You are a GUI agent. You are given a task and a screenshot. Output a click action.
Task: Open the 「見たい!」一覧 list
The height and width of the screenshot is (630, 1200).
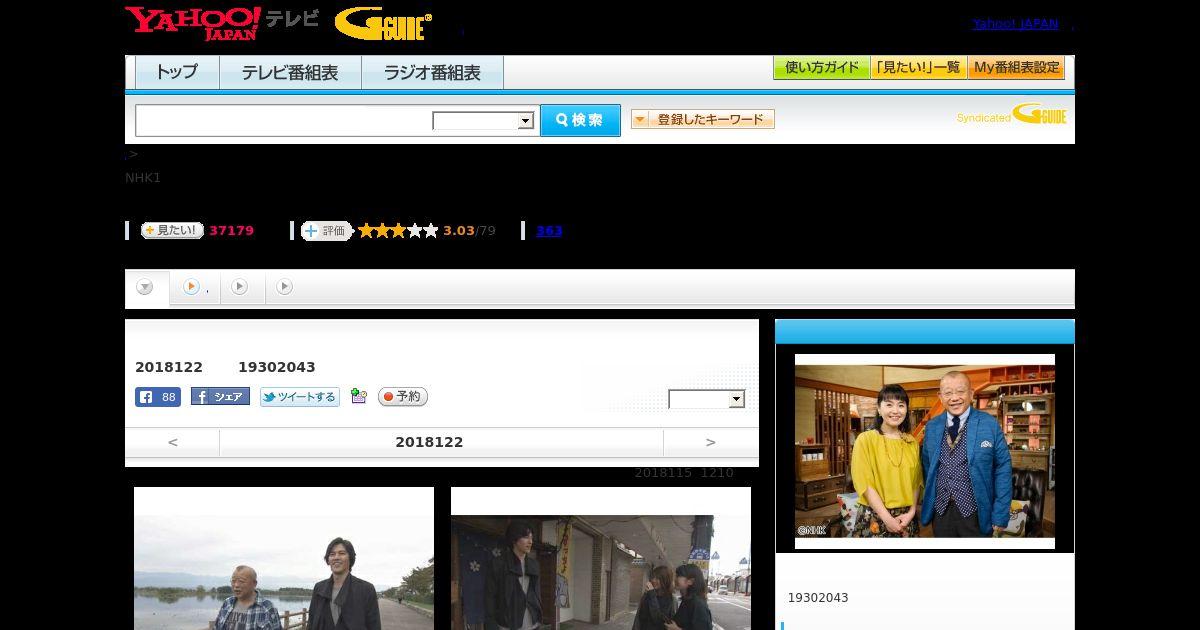pyautogui.click(x=918, y=68)
